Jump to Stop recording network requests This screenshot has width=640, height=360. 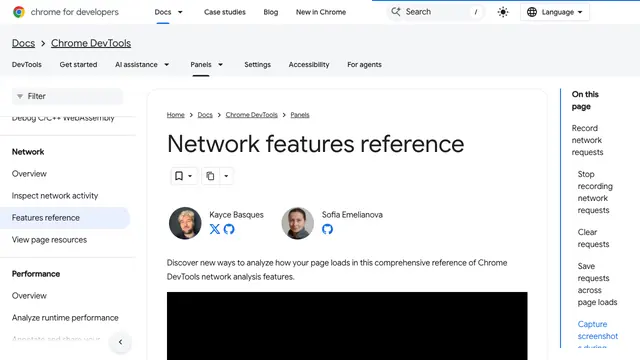[595, 192]
